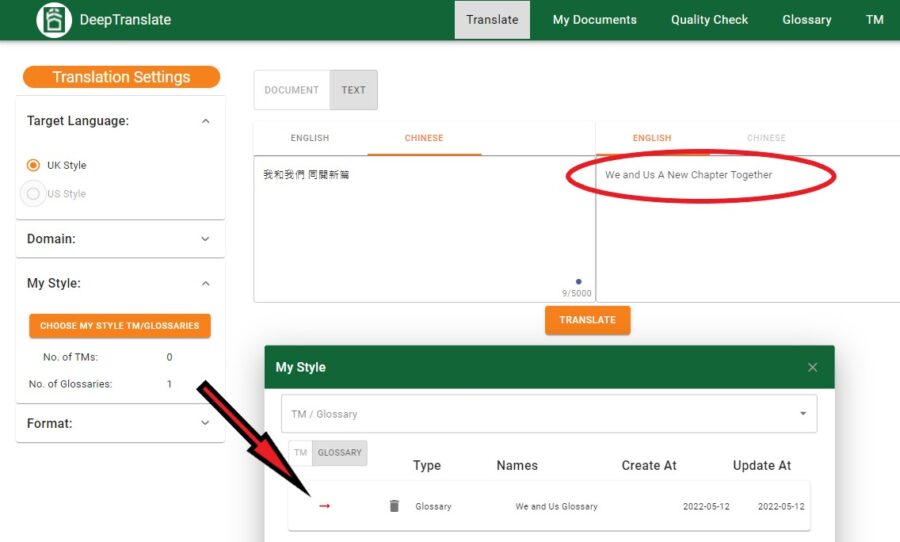Viewport: 900px width, 542px height.
Task: Open the Glossary menu item
Action: (806, 20)
